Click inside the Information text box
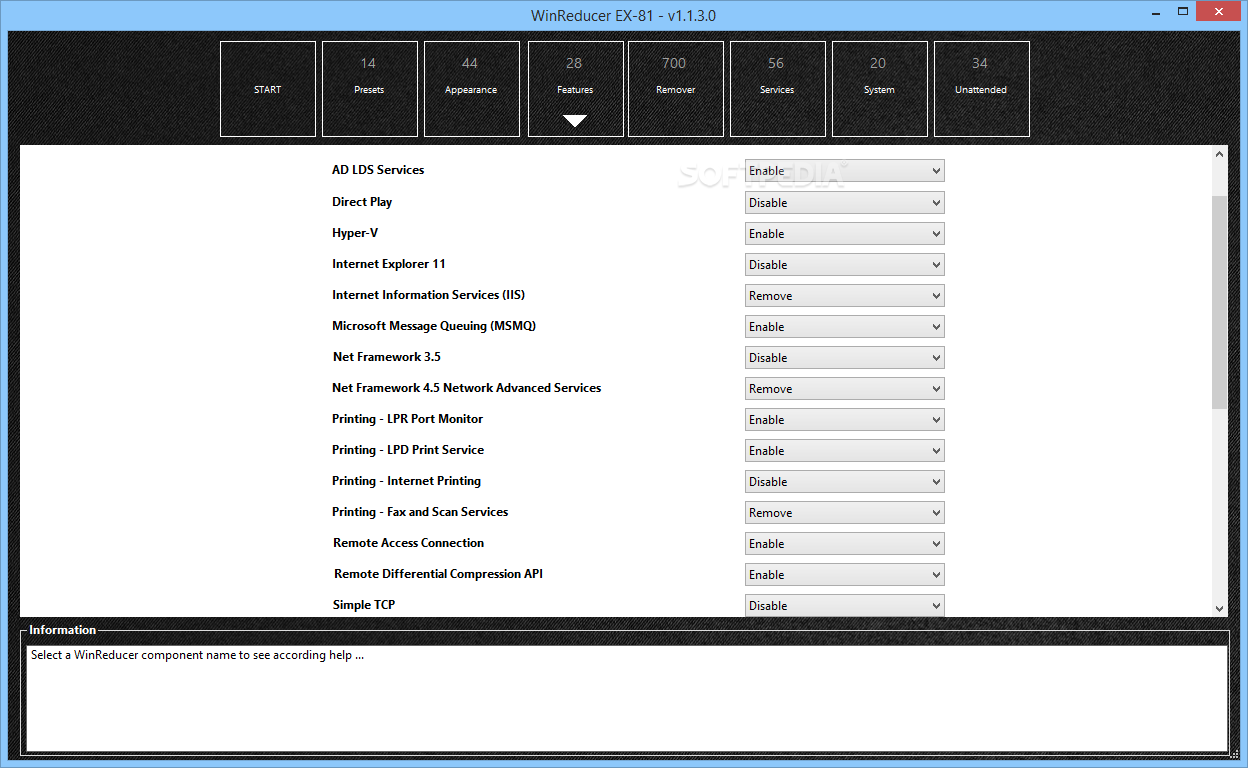Image resolution: width=1248 pixels, height=768 pixels. click(627, 698)
